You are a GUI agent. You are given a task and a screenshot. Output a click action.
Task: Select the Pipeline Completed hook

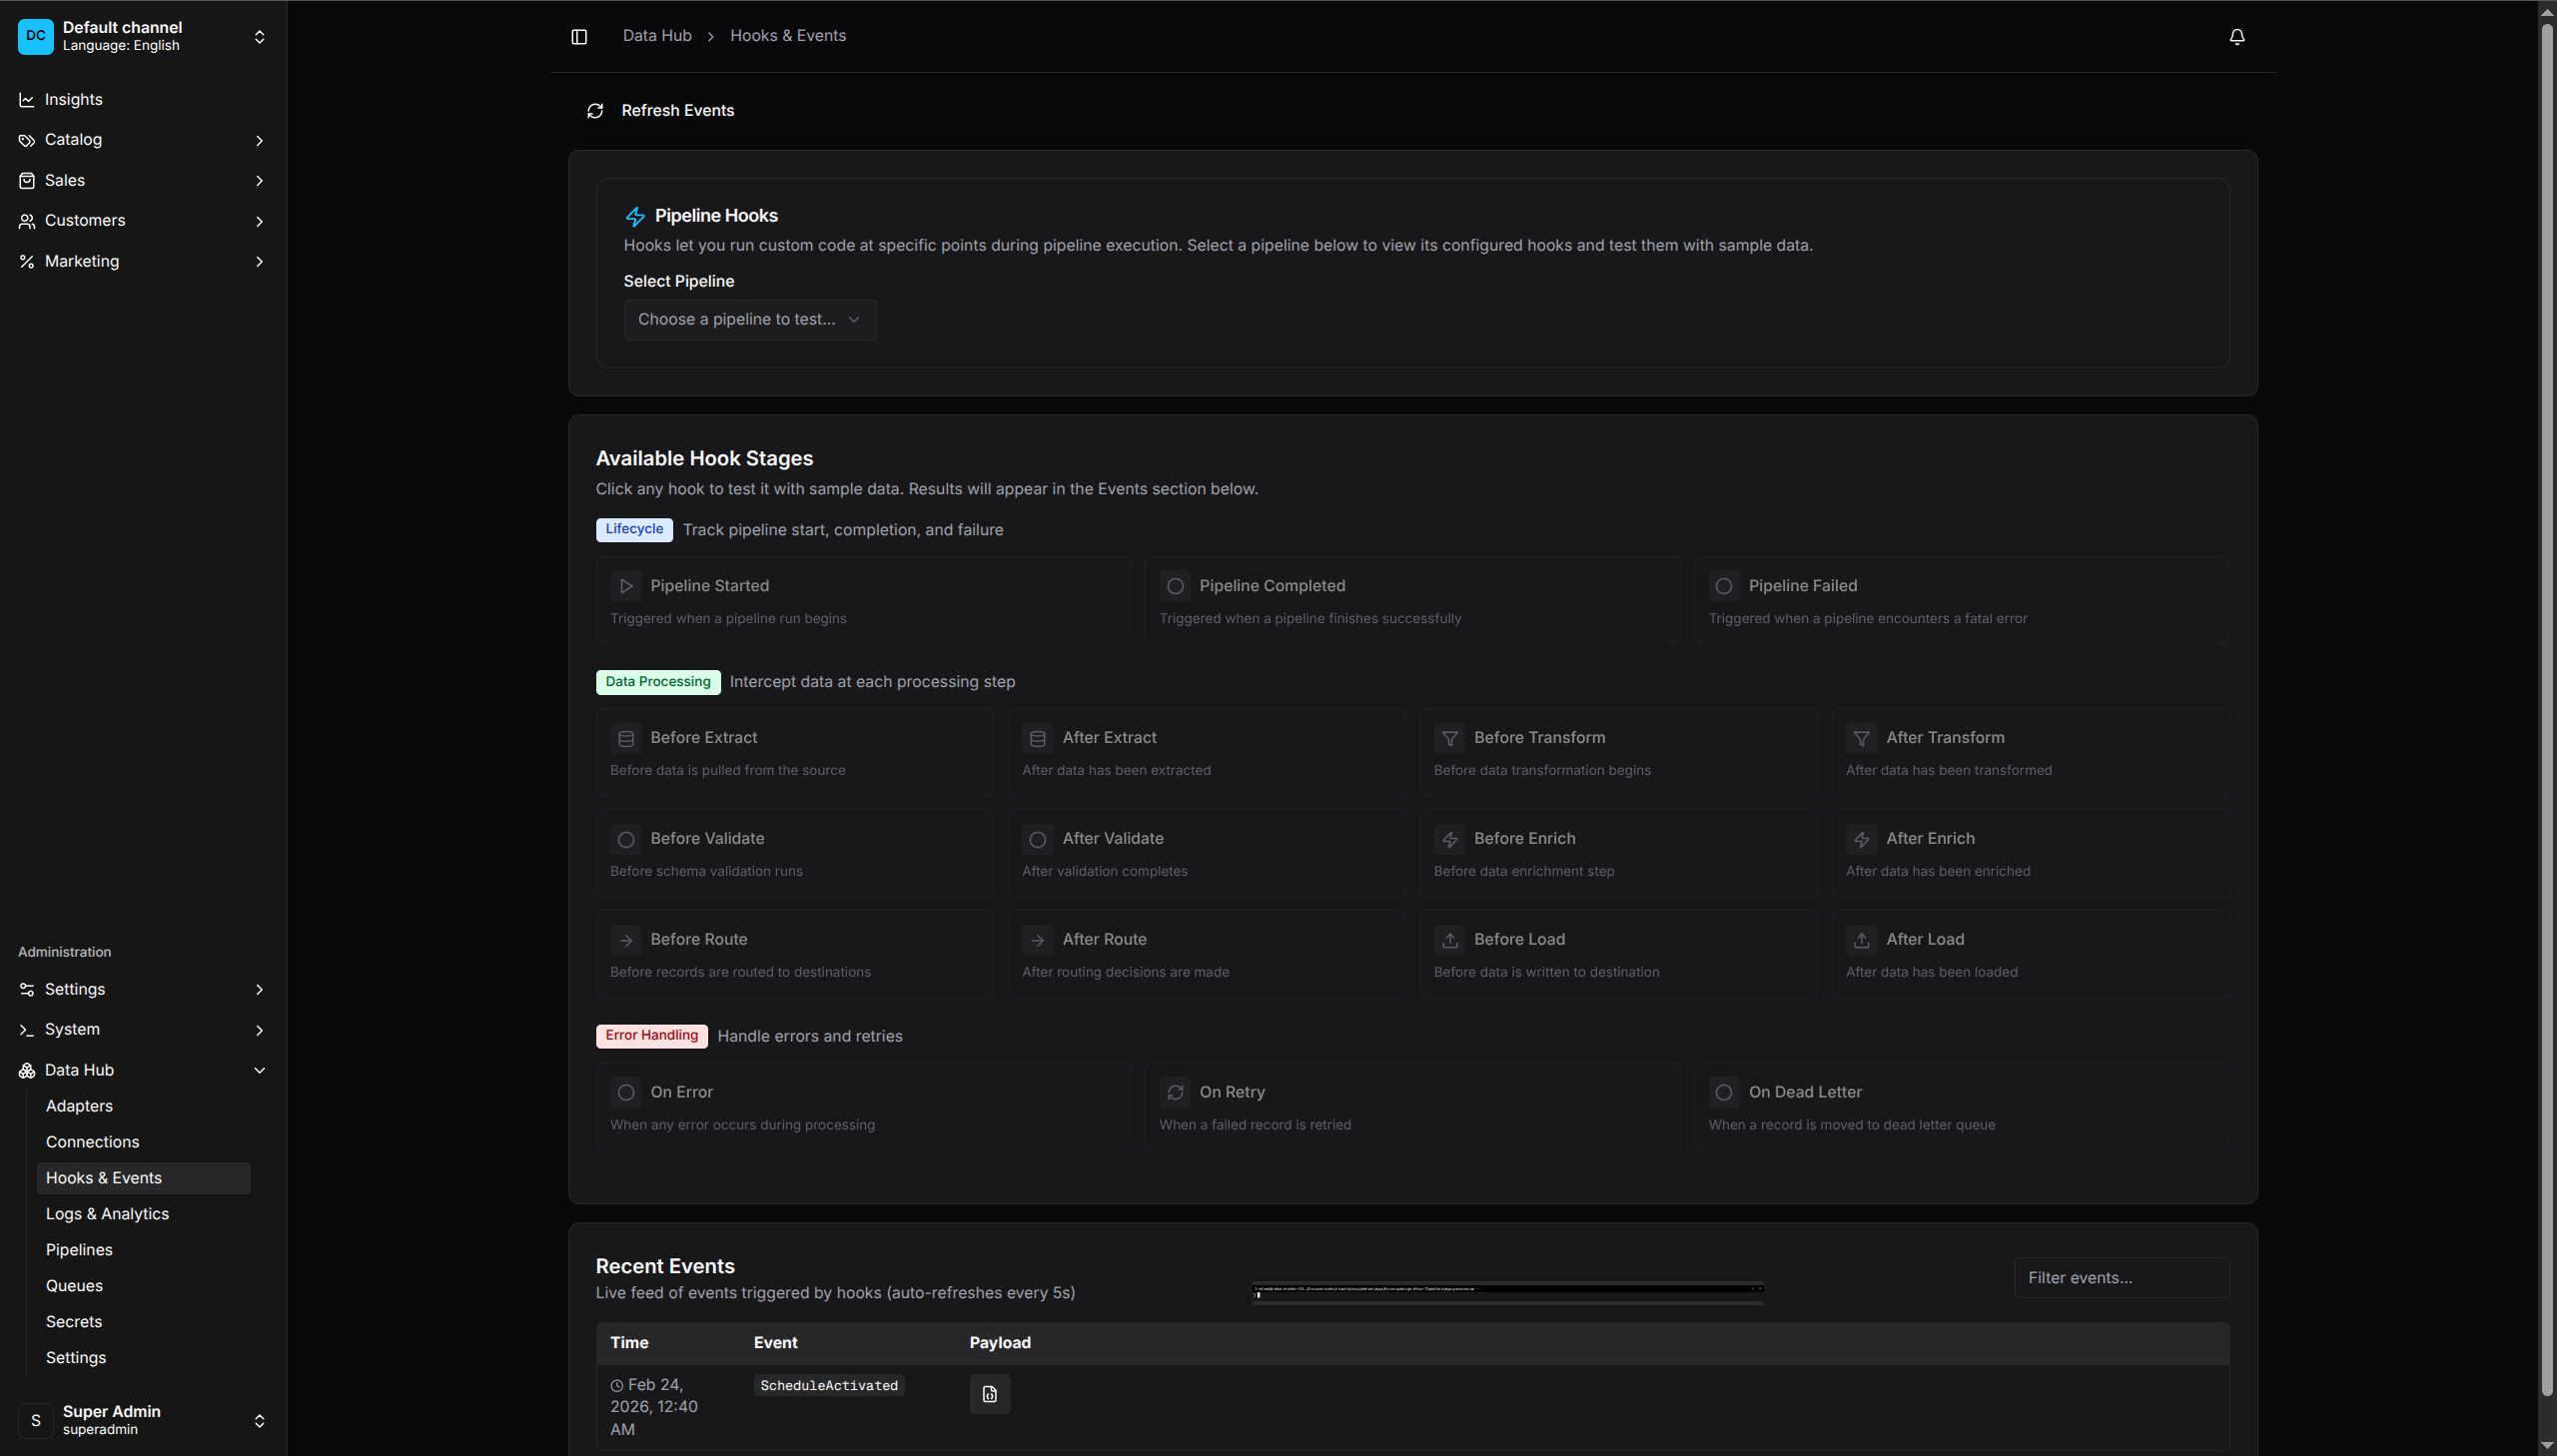tap(1411, 599)
